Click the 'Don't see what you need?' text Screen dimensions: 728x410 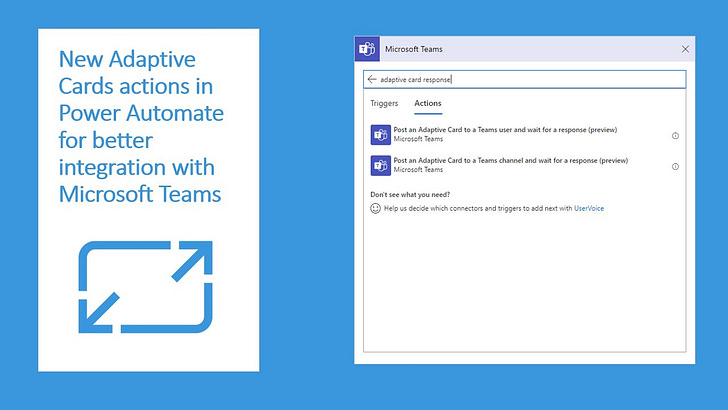point(410,195)
